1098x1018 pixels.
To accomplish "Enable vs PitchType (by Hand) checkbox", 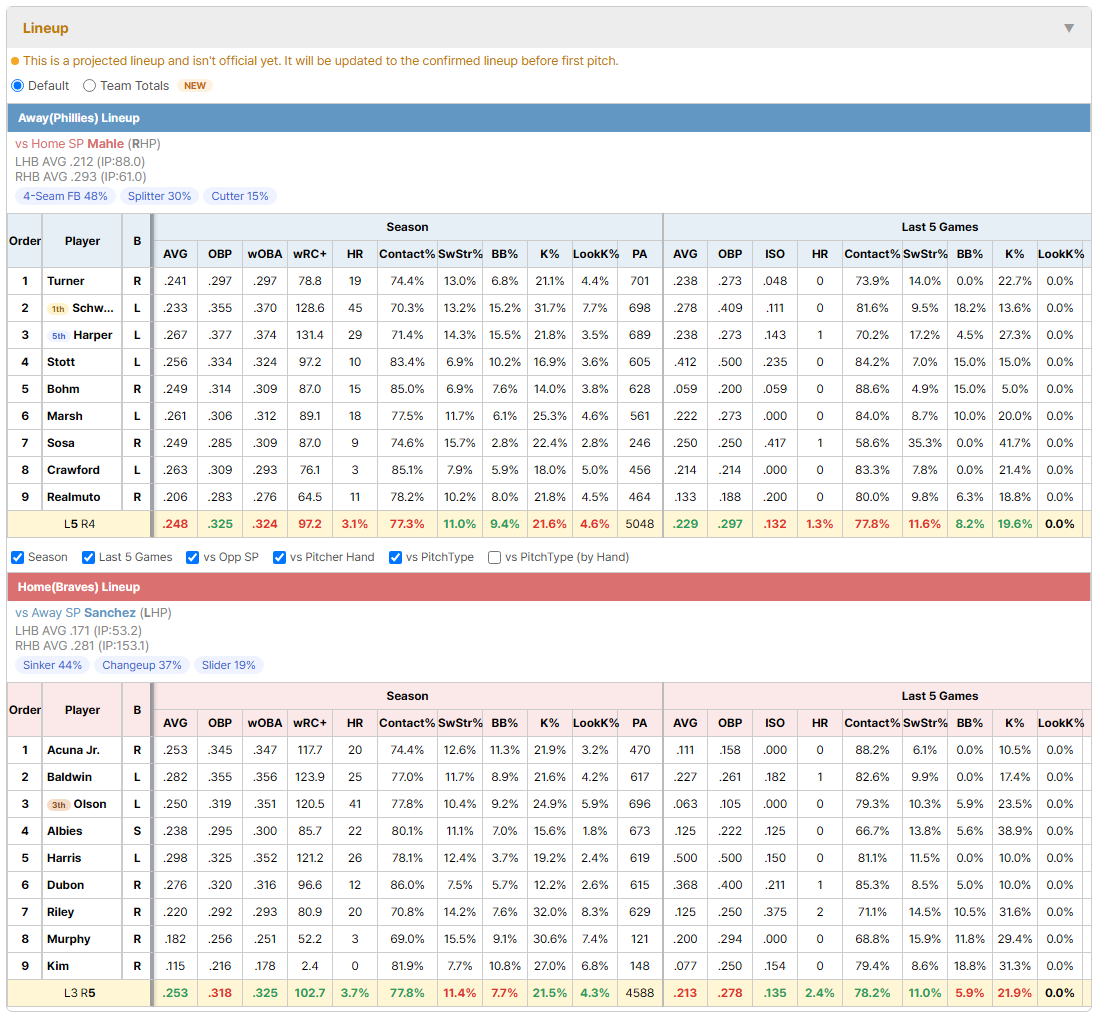I will 494,557.
